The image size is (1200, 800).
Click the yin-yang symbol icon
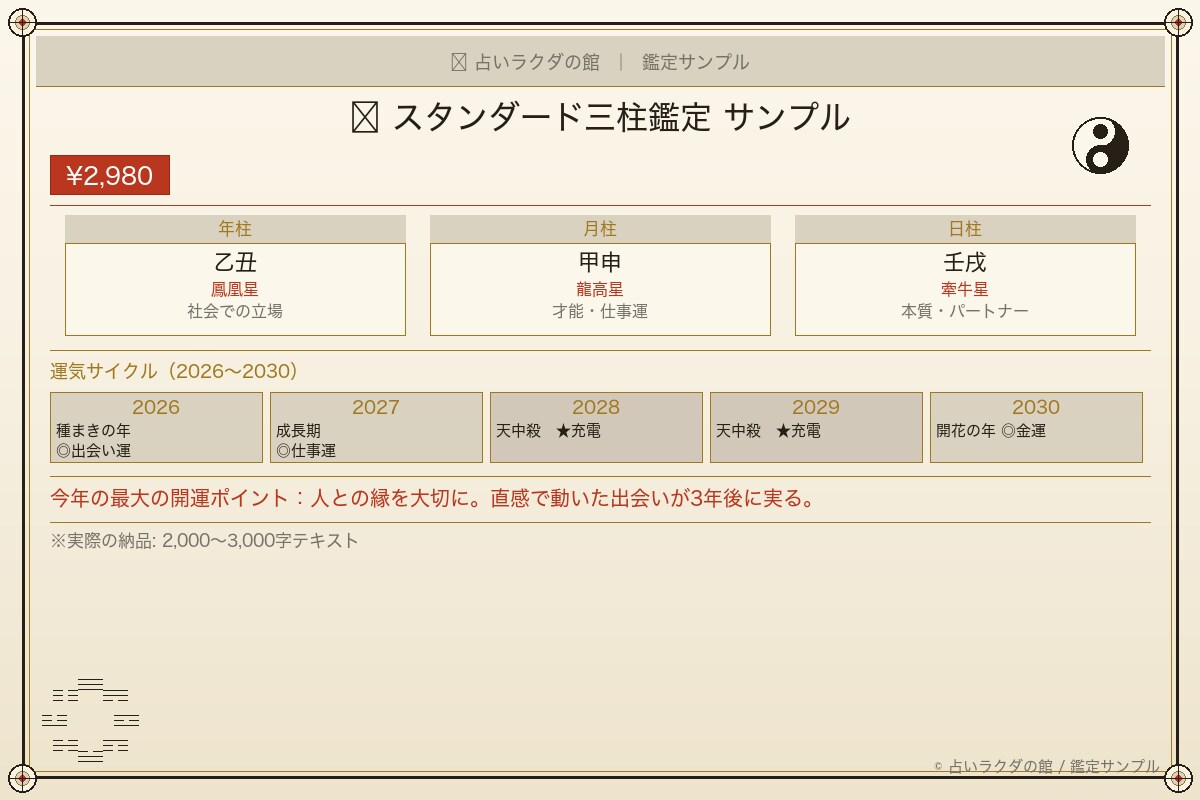(1100, 146)
